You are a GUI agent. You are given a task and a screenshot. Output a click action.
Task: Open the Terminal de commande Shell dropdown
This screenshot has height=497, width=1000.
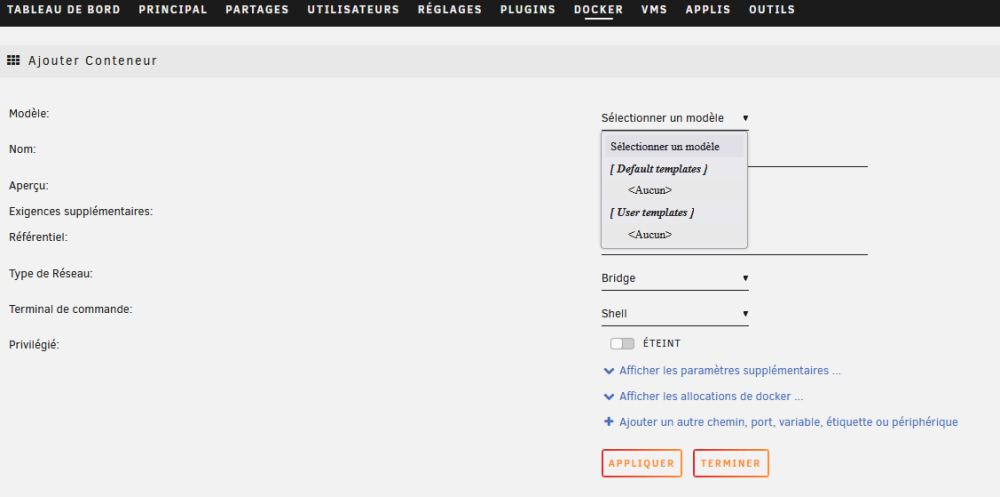(x=675, y=314)
